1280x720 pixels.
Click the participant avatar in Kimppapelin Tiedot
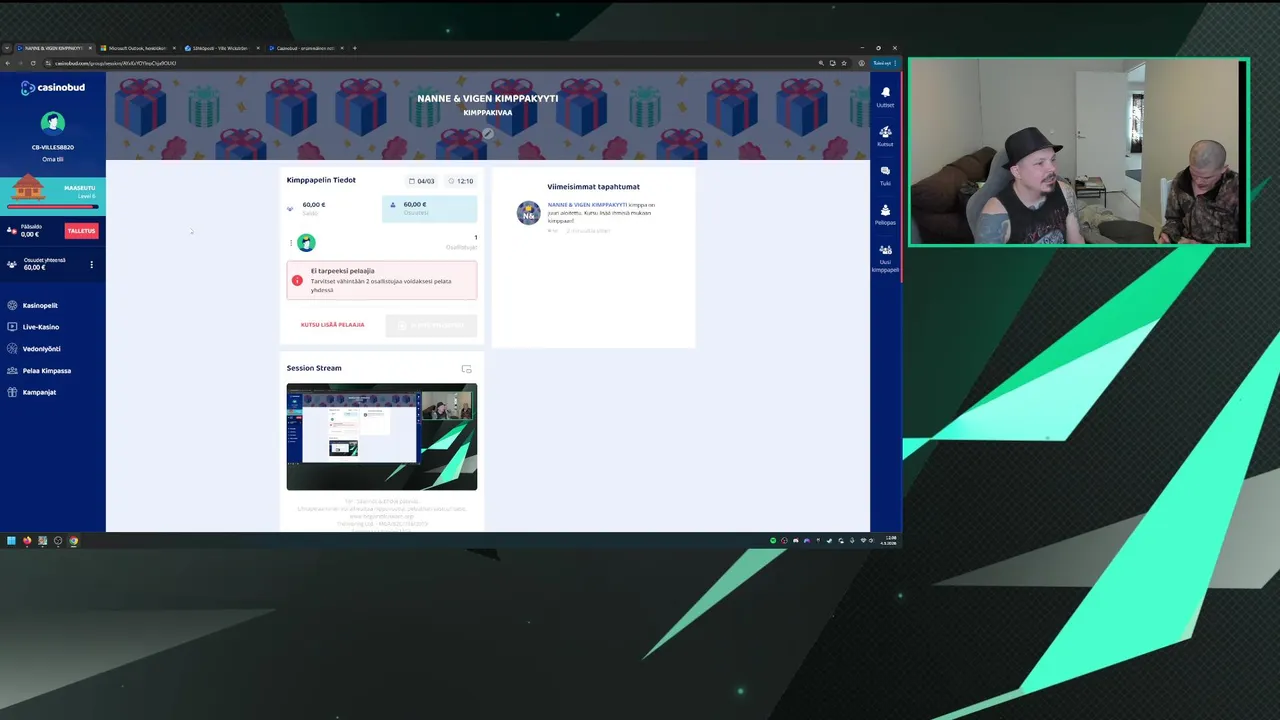(x=306, y=243)
